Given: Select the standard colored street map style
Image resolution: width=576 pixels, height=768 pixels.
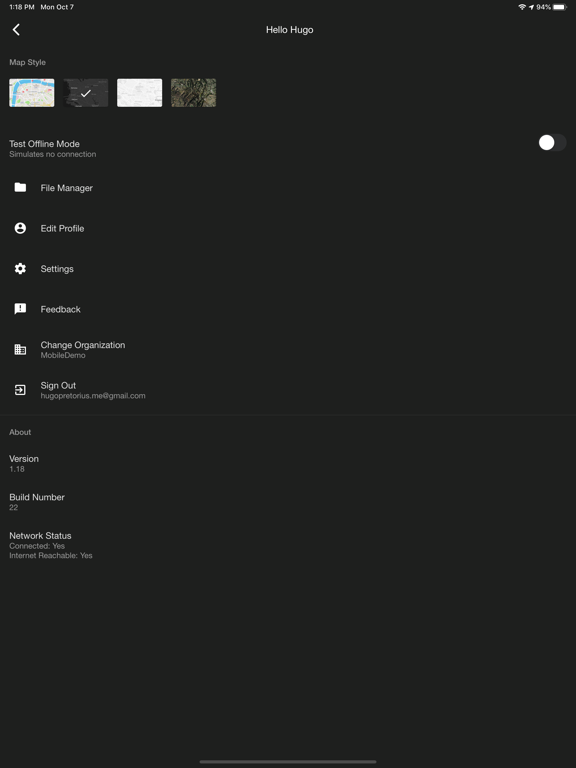Looking at the screenshot, I should pyautogui.click(x=32, y=93).
